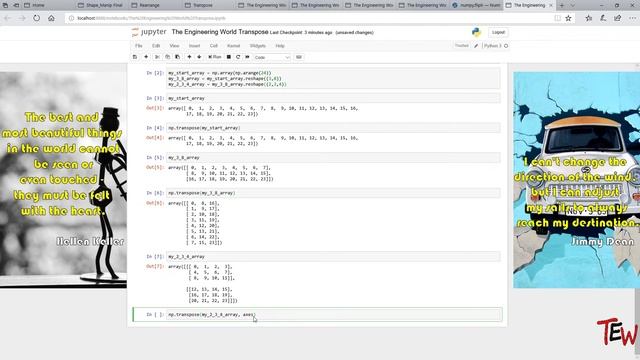The width and height of the screenshot is (640, 360).
Task: Open browser settings and more ellipsis
Action: pos(632,18)
